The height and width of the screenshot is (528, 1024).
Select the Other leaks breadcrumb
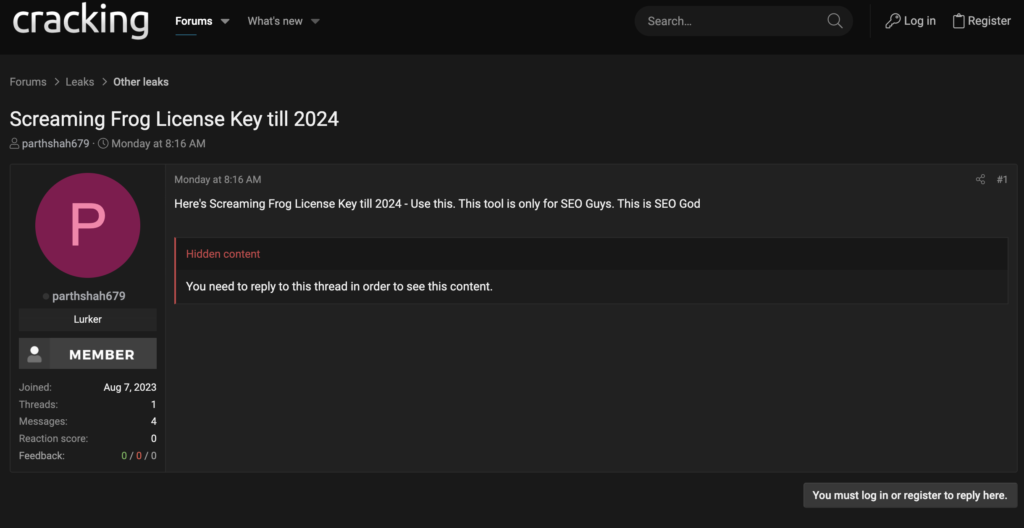pos(141,82)
